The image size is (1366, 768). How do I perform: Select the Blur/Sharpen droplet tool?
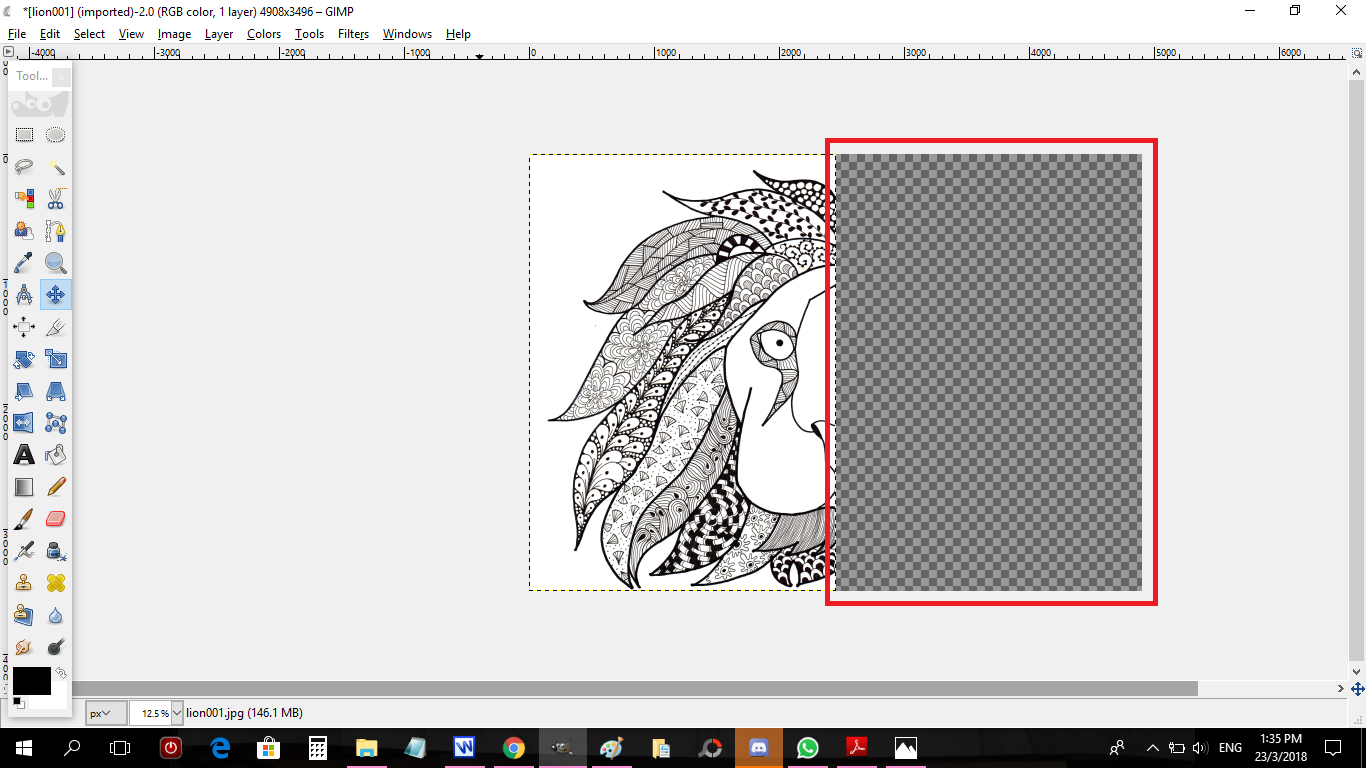coord(56,615)
